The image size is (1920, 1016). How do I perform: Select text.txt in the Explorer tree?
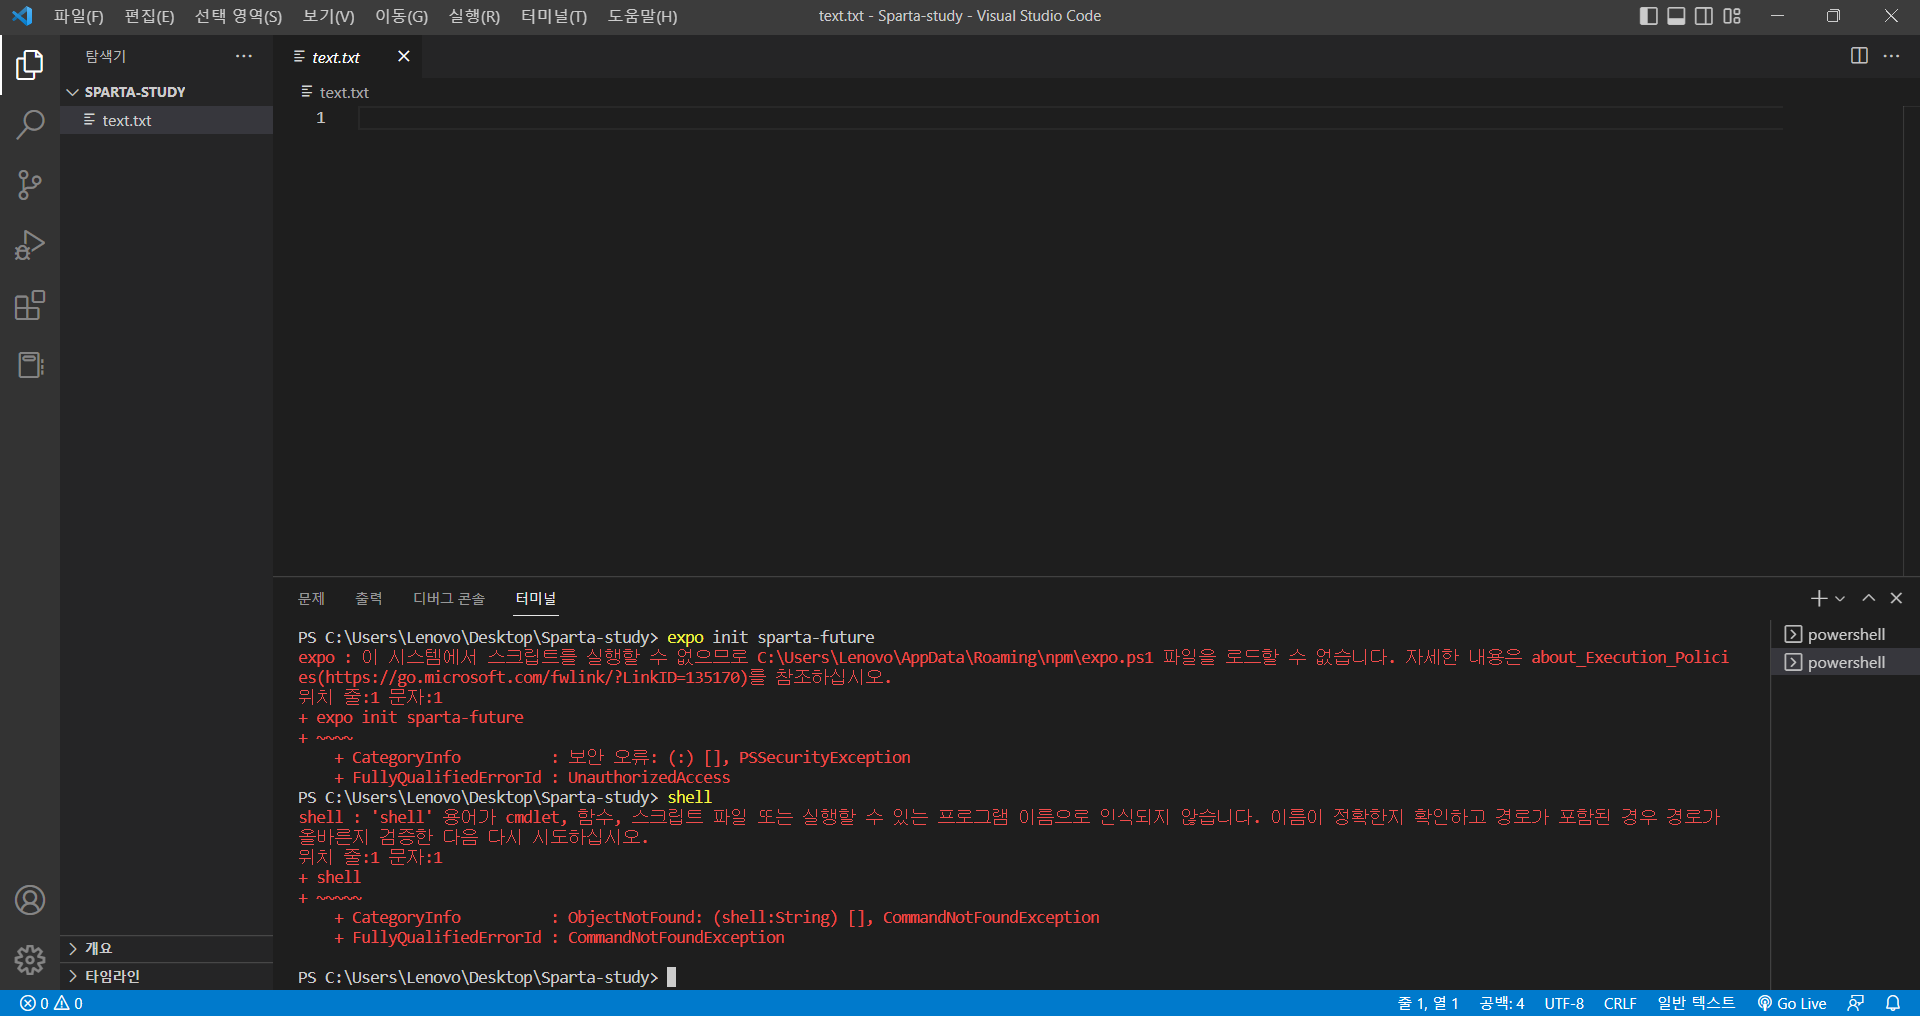166,120
